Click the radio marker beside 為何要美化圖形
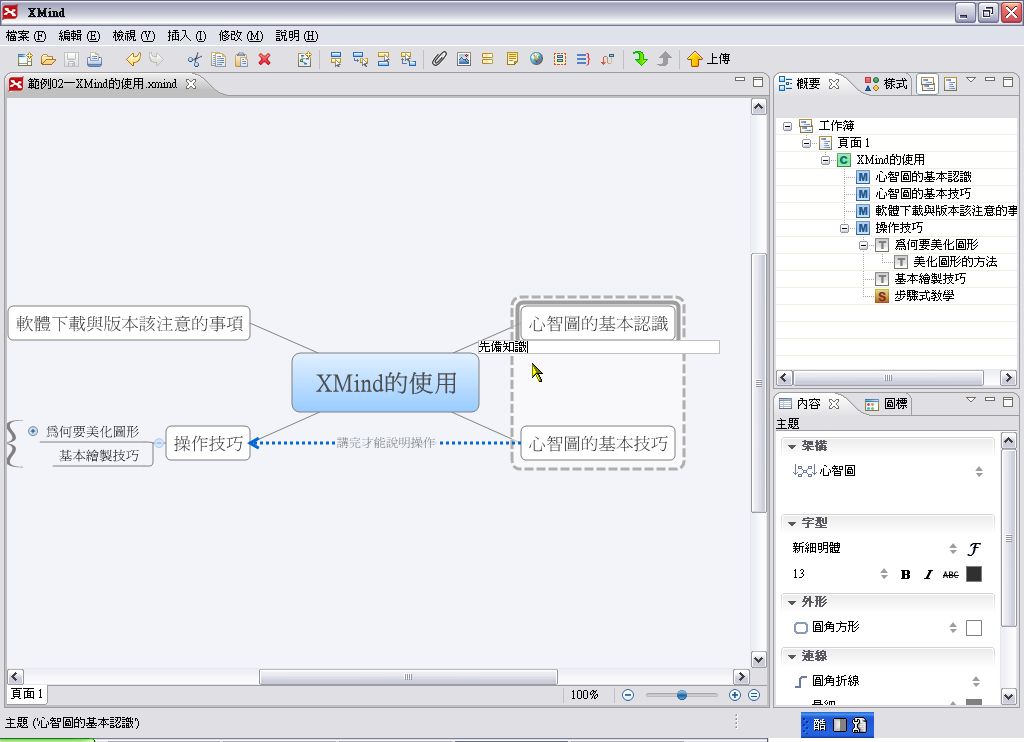This screenshot has width=1024, height=742. [x=33, y=431]
